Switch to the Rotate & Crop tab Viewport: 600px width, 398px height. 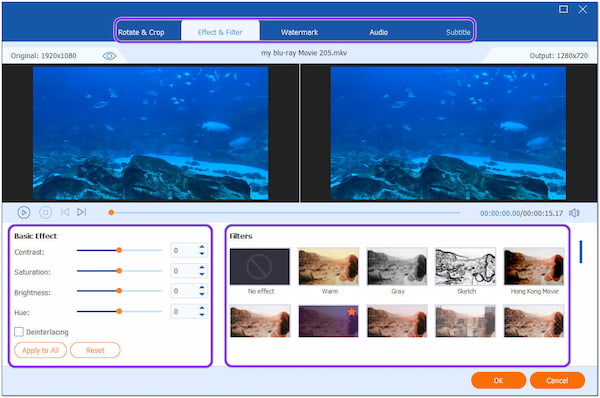(141, 32)
